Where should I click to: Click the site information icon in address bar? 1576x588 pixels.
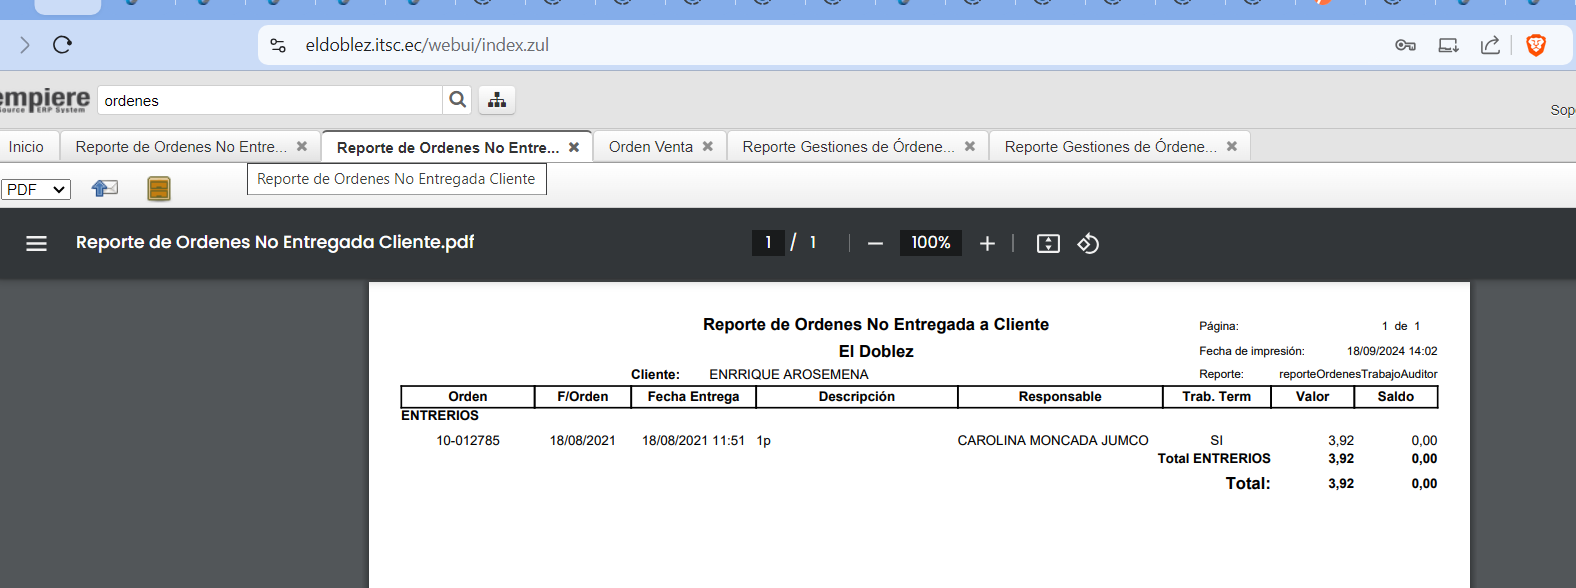click(279, 45)
